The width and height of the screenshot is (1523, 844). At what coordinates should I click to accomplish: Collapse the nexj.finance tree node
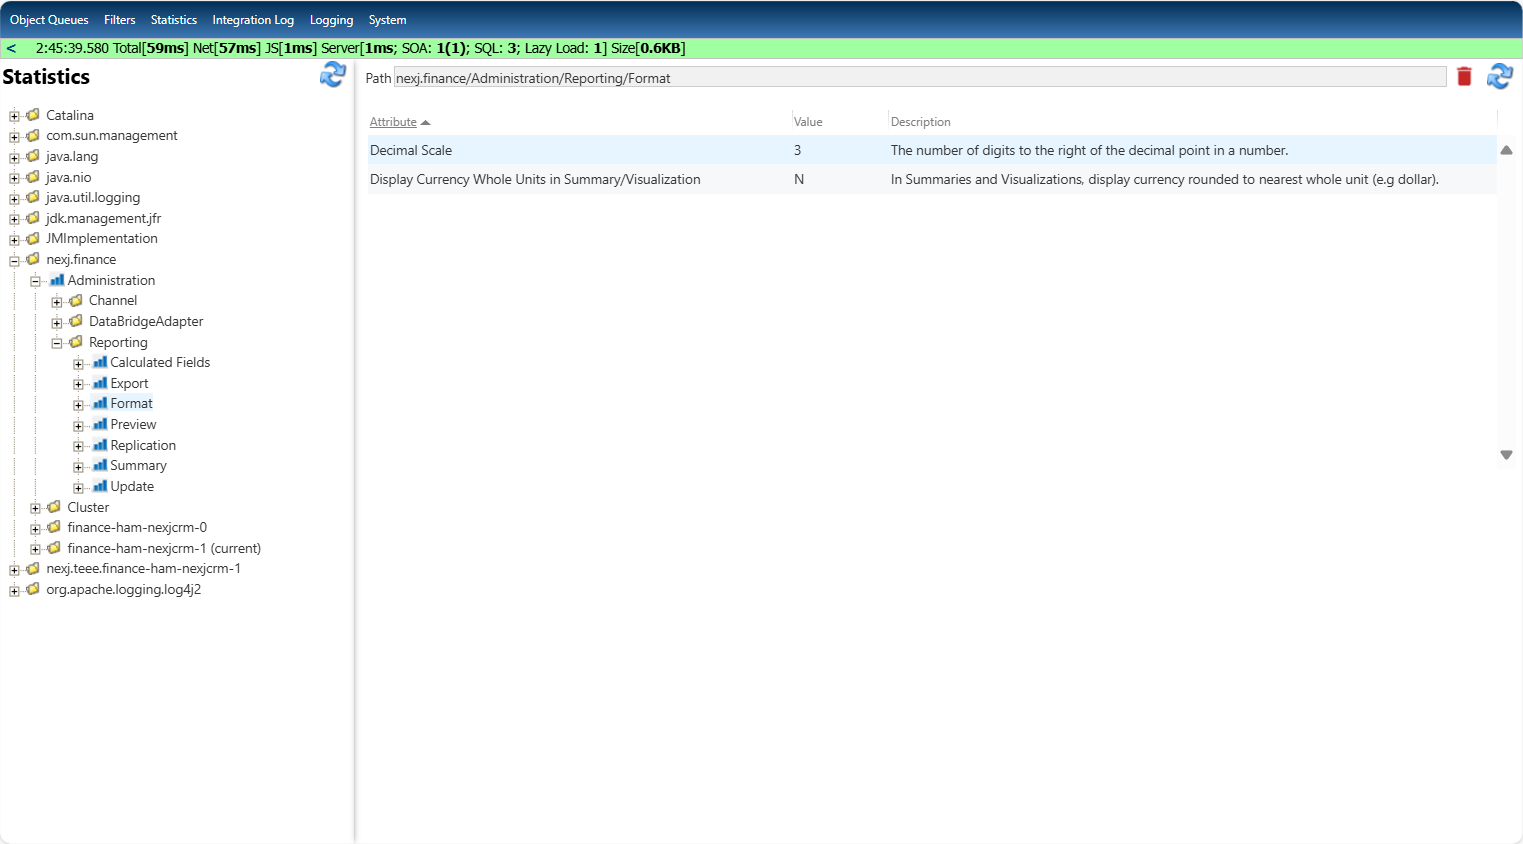coord(14,260)
